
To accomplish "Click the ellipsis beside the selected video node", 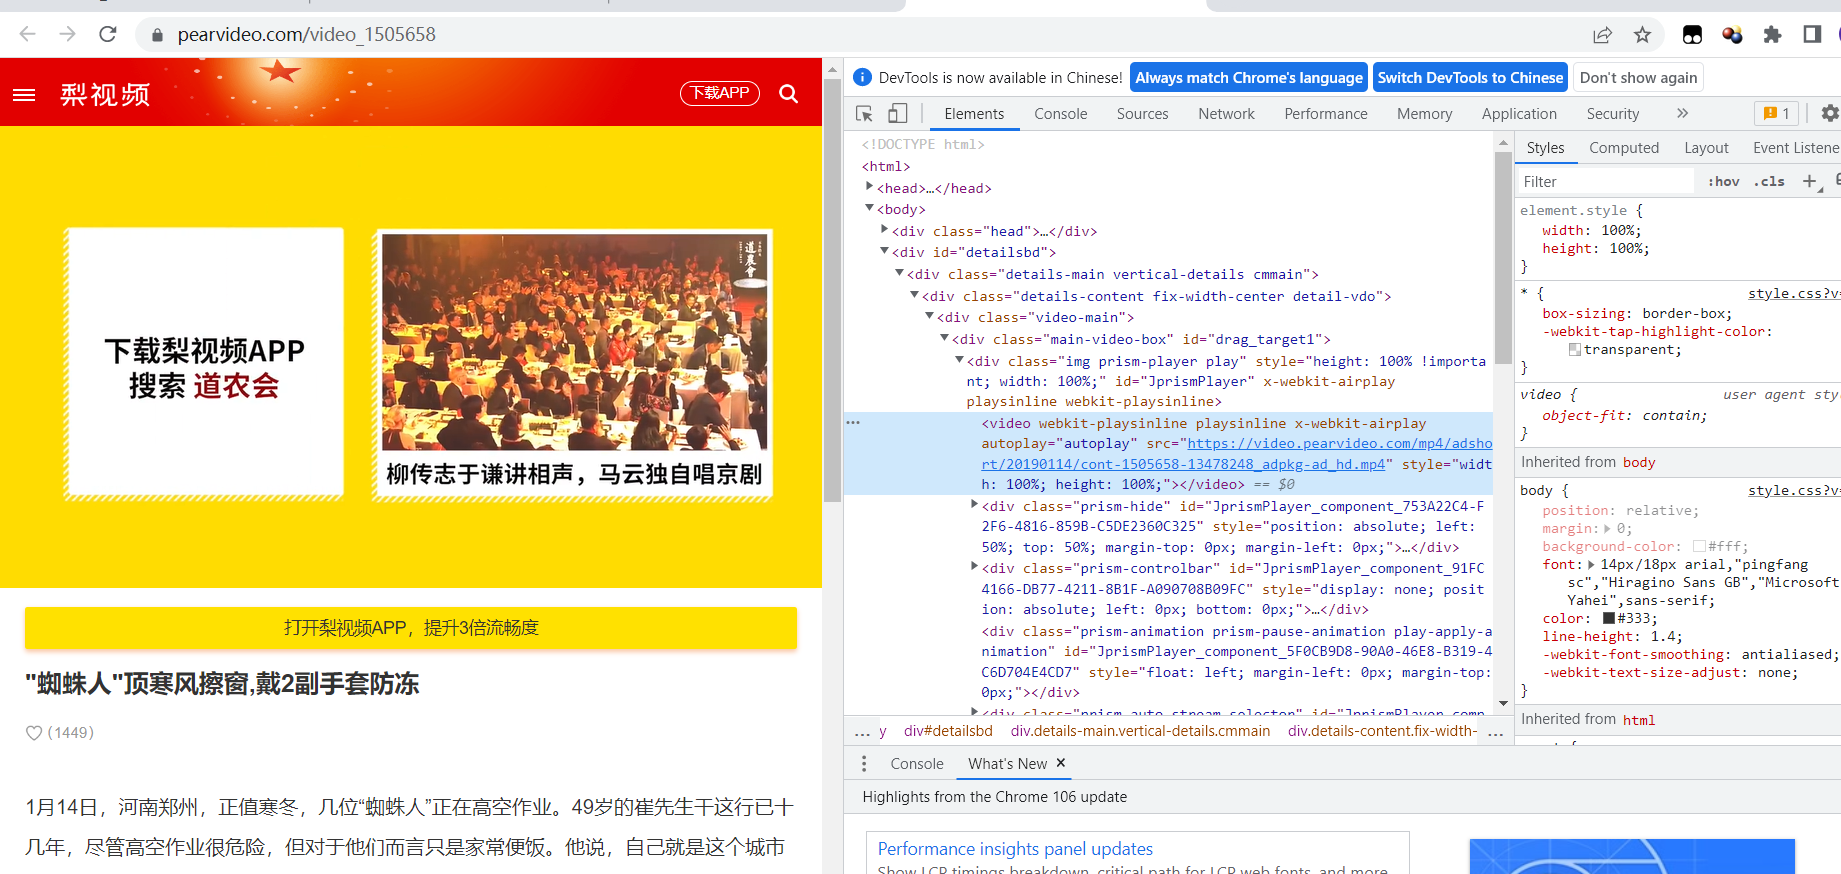I will point(853,423).
